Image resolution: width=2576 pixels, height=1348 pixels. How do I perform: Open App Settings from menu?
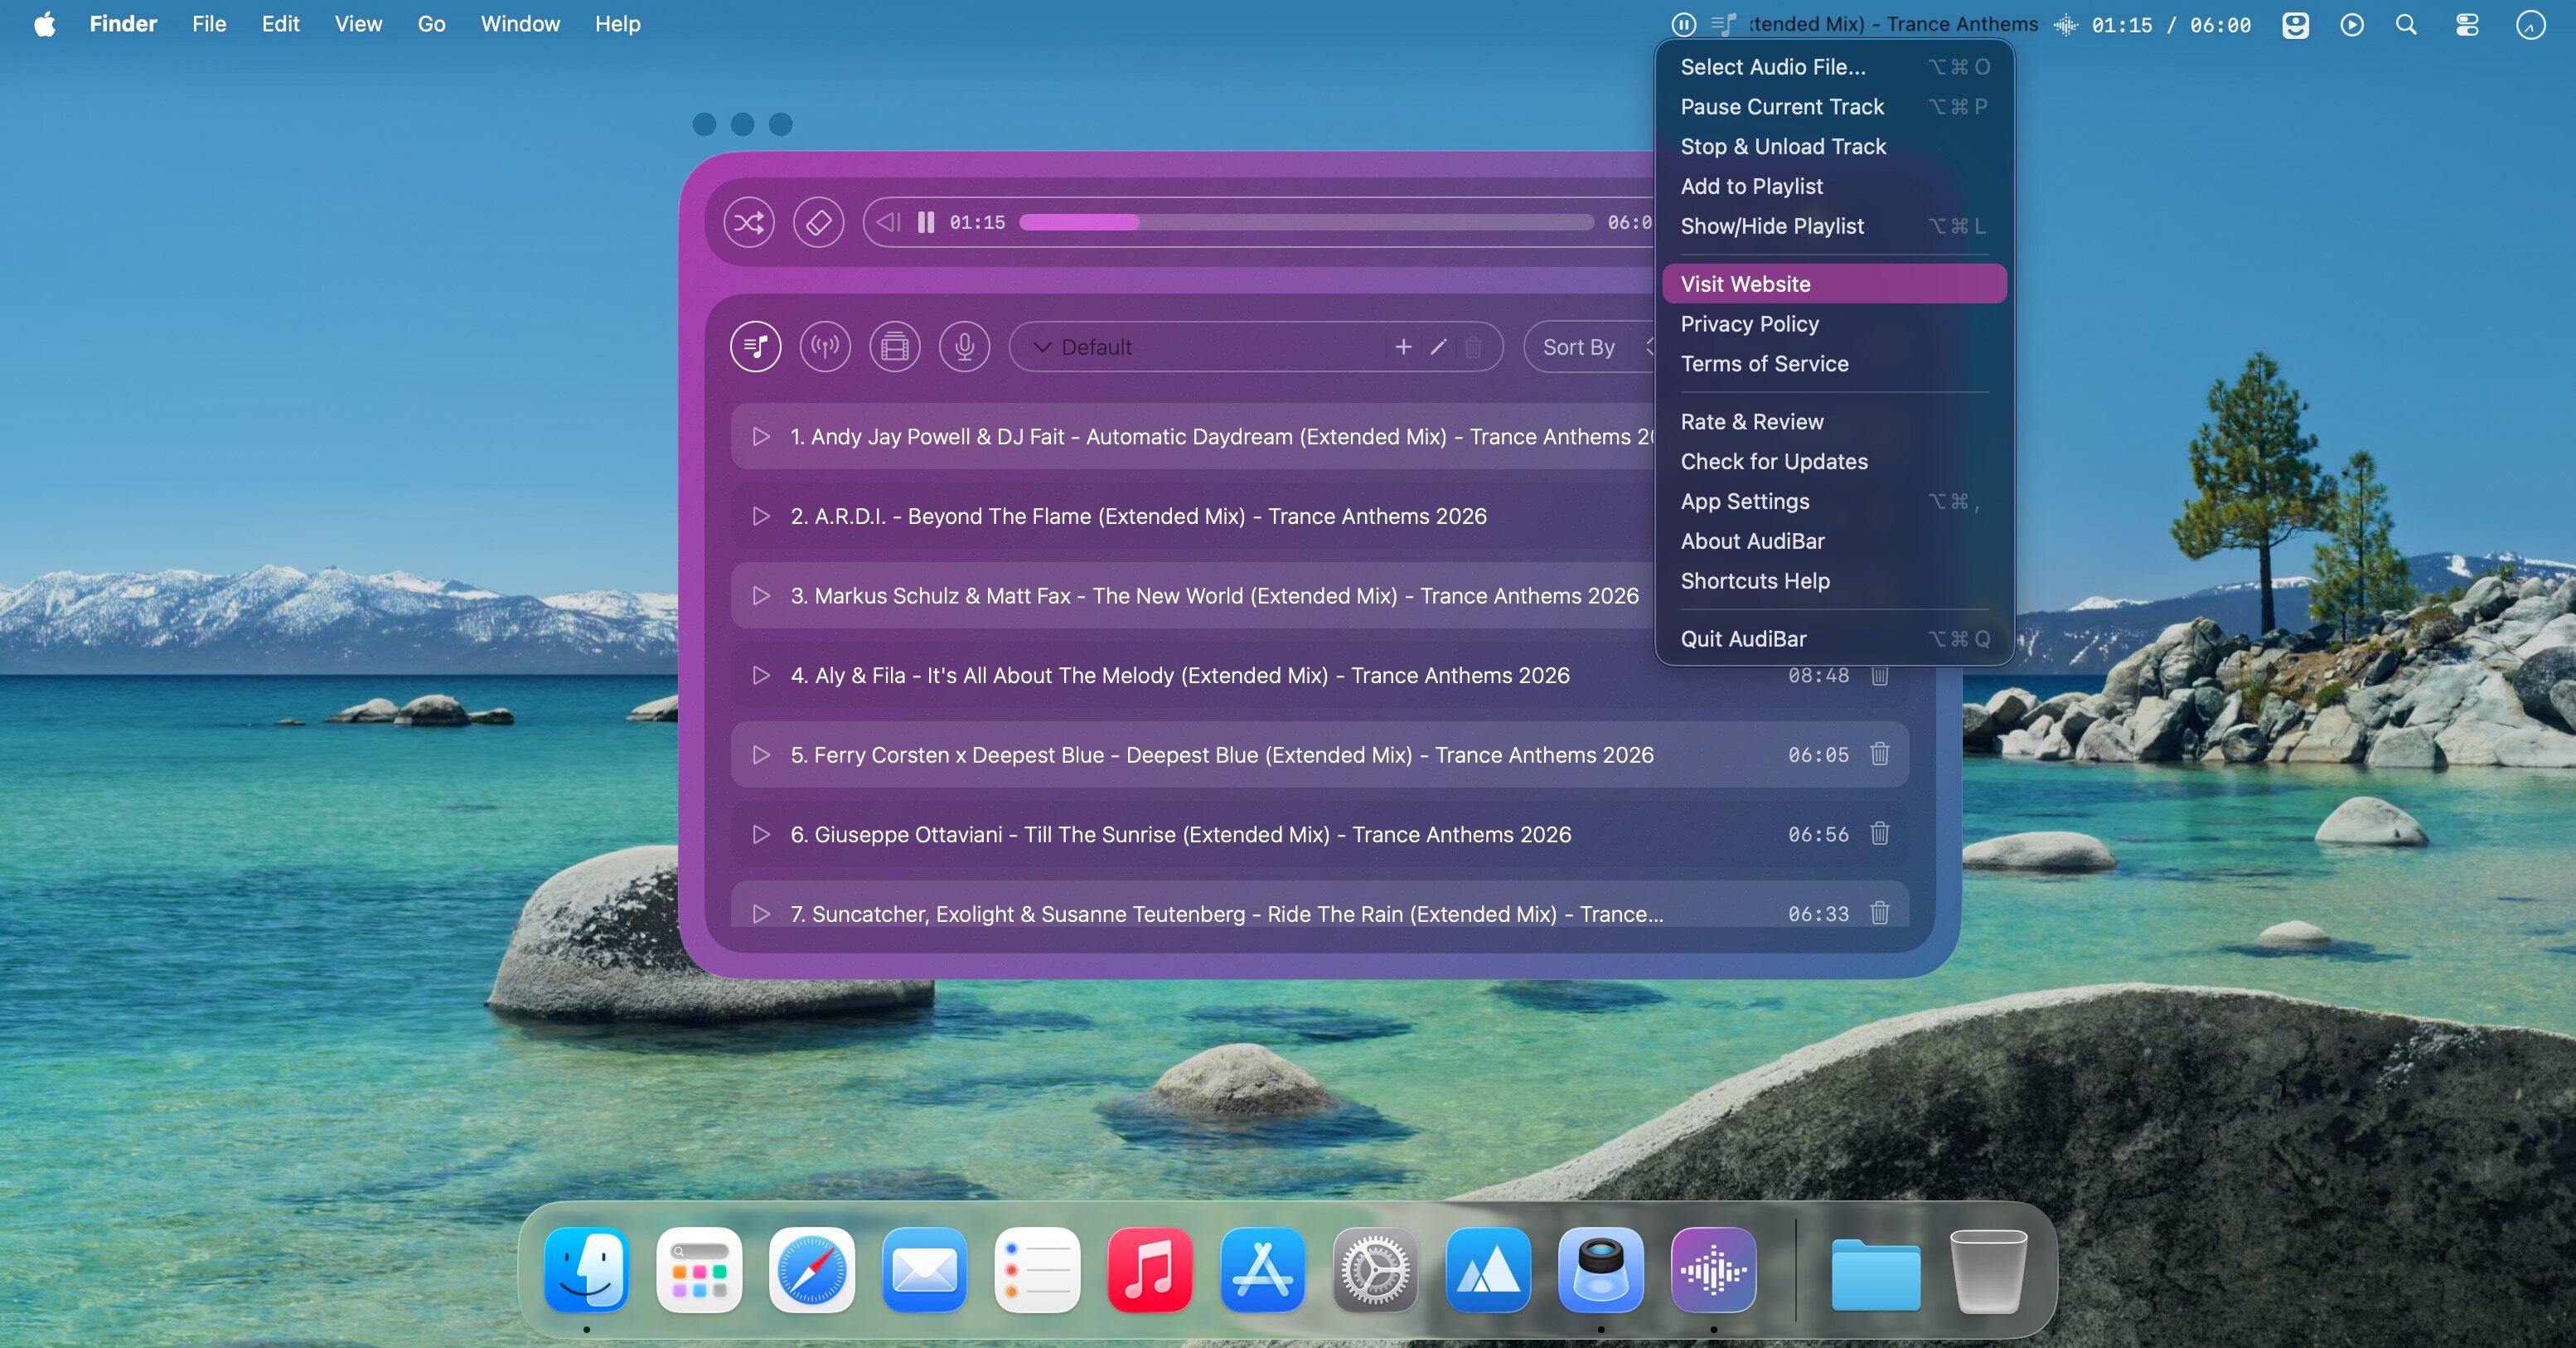pos(1745,501)
